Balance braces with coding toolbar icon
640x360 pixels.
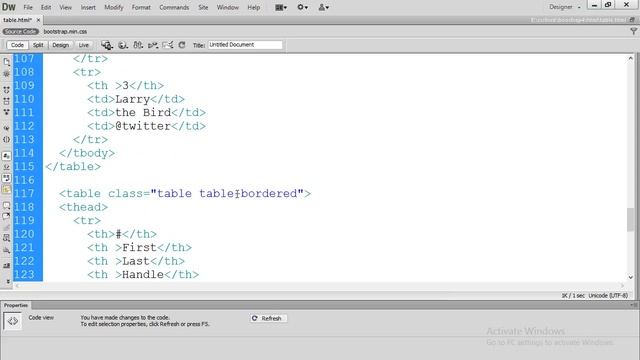point(7,140)
